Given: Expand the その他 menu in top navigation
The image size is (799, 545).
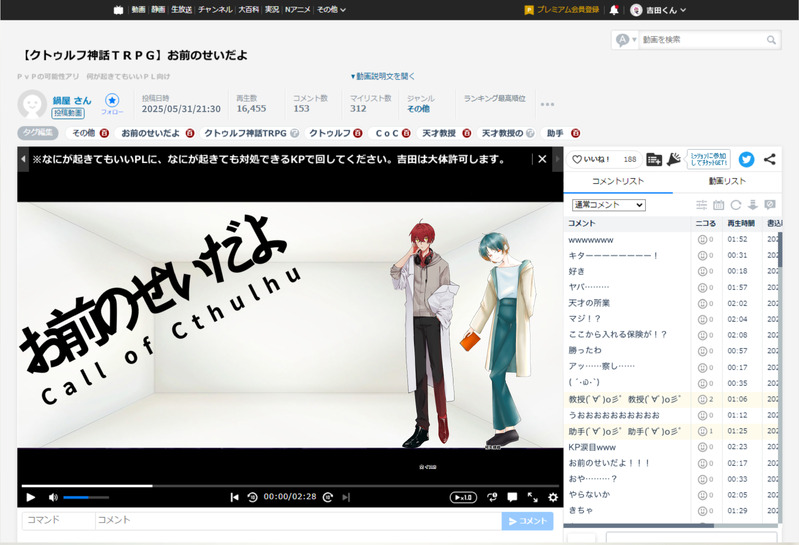Looking at the screenshot, I should click(331, 10).
